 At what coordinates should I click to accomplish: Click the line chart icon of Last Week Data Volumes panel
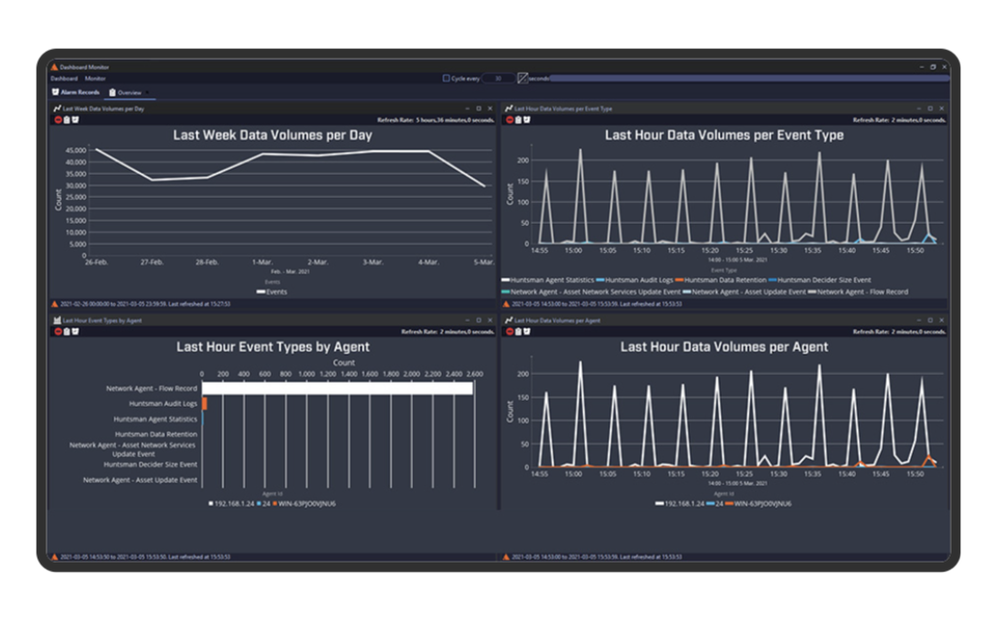57,108
